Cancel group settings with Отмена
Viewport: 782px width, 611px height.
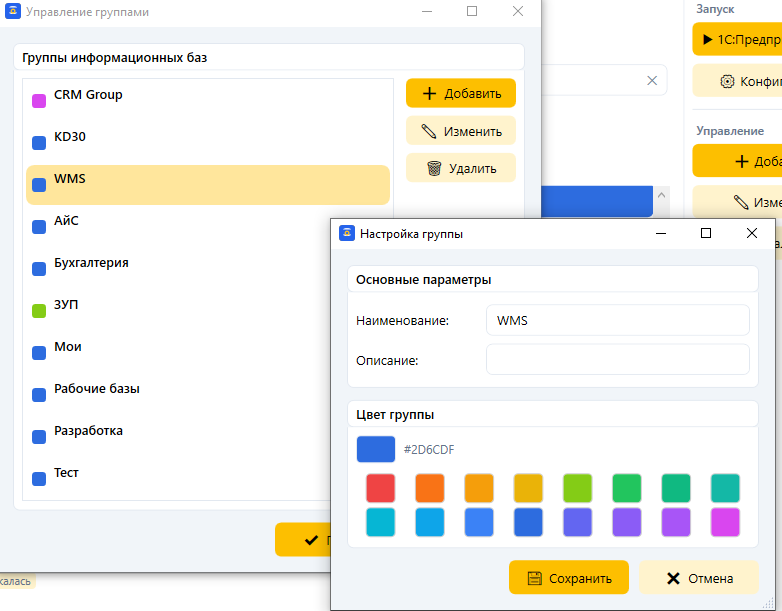click(x=699, y=578)
